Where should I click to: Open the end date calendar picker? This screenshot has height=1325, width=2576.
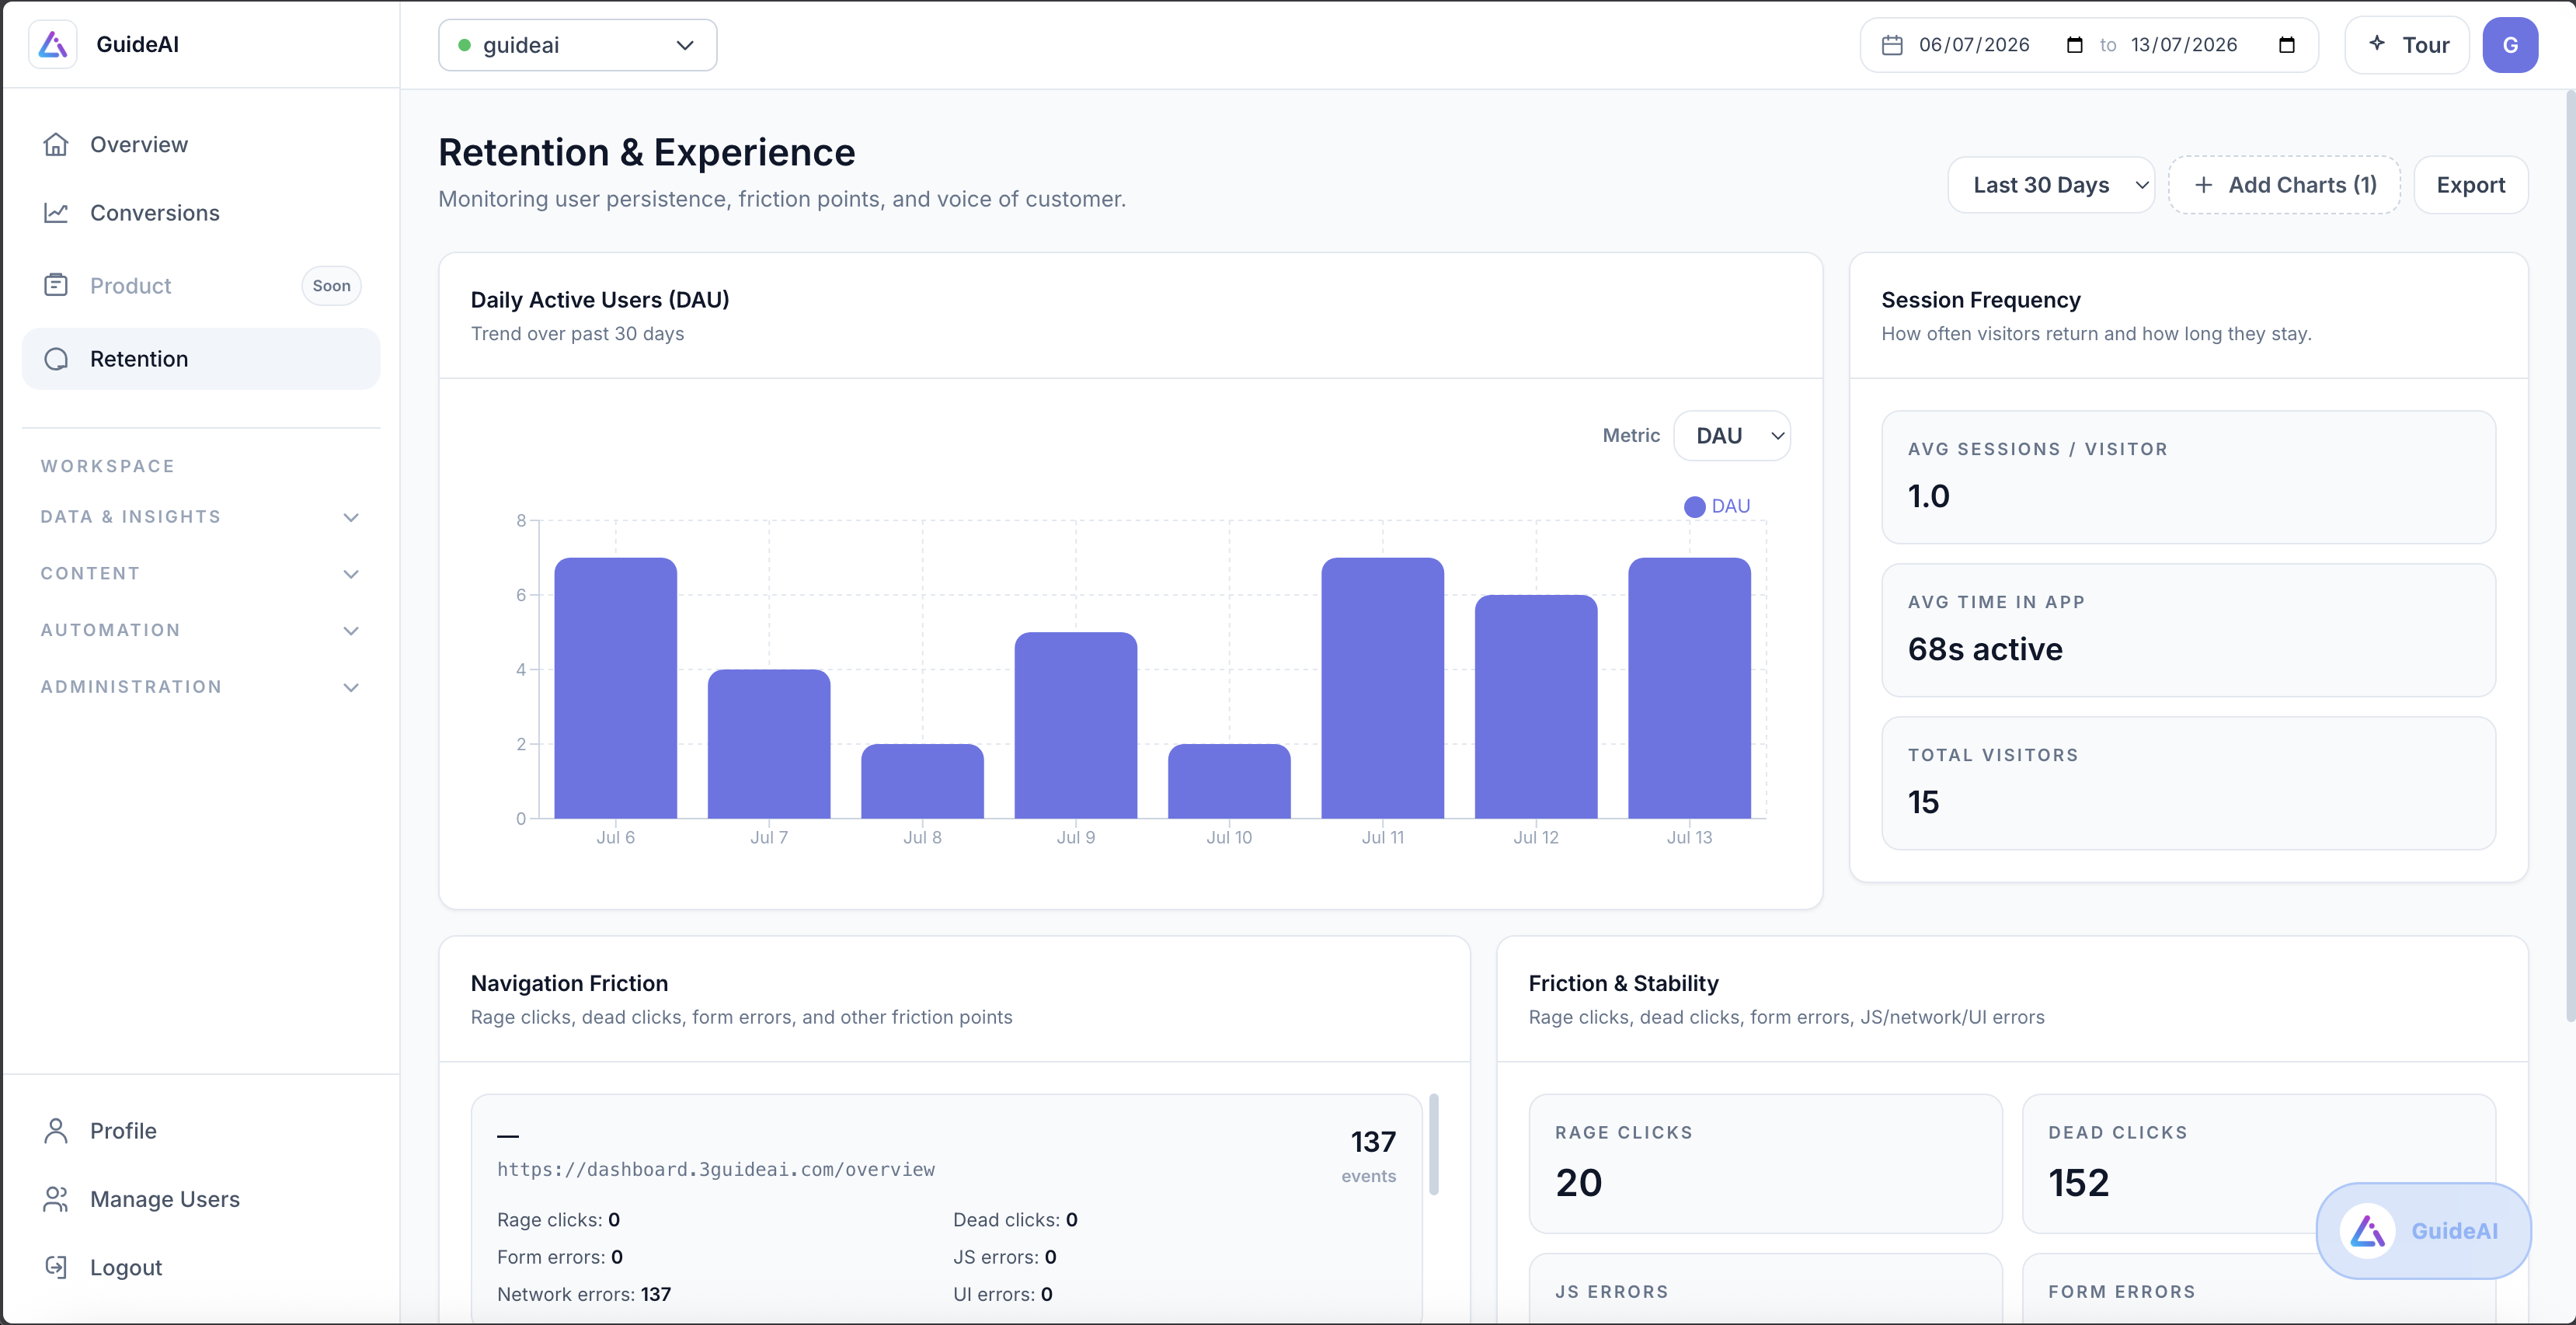2286,45
